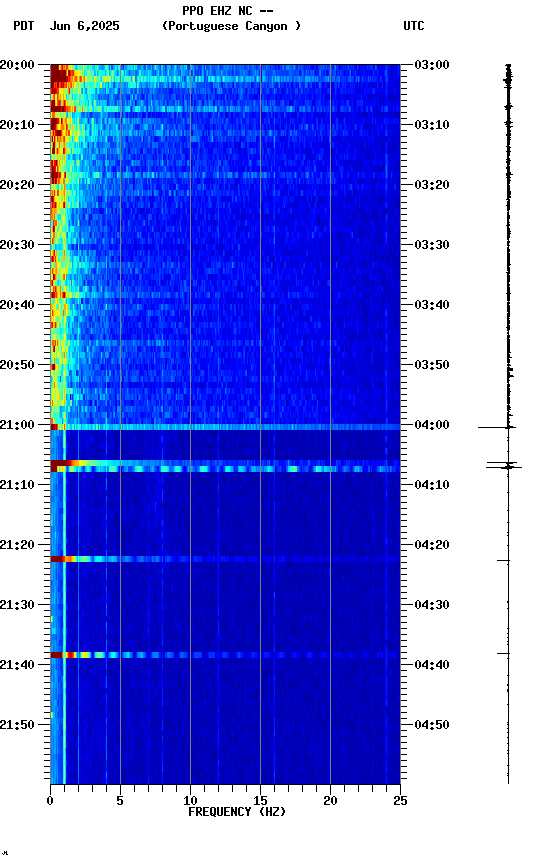Click the 15 Hz frequency axis label
This screenshot has height=864, width=552.
pyautogui.click(x=260, y=801)
